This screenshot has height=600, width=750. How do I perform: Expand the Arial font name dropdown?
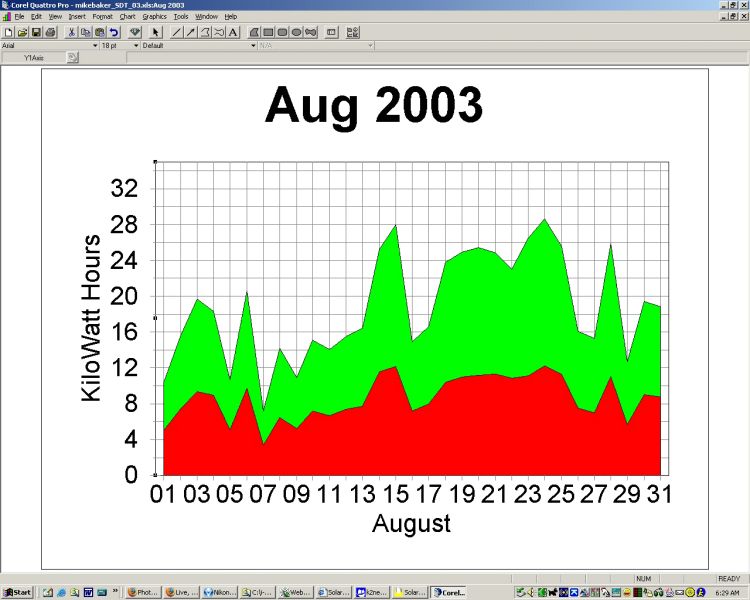pyautogui.click(x=95, y=45)
